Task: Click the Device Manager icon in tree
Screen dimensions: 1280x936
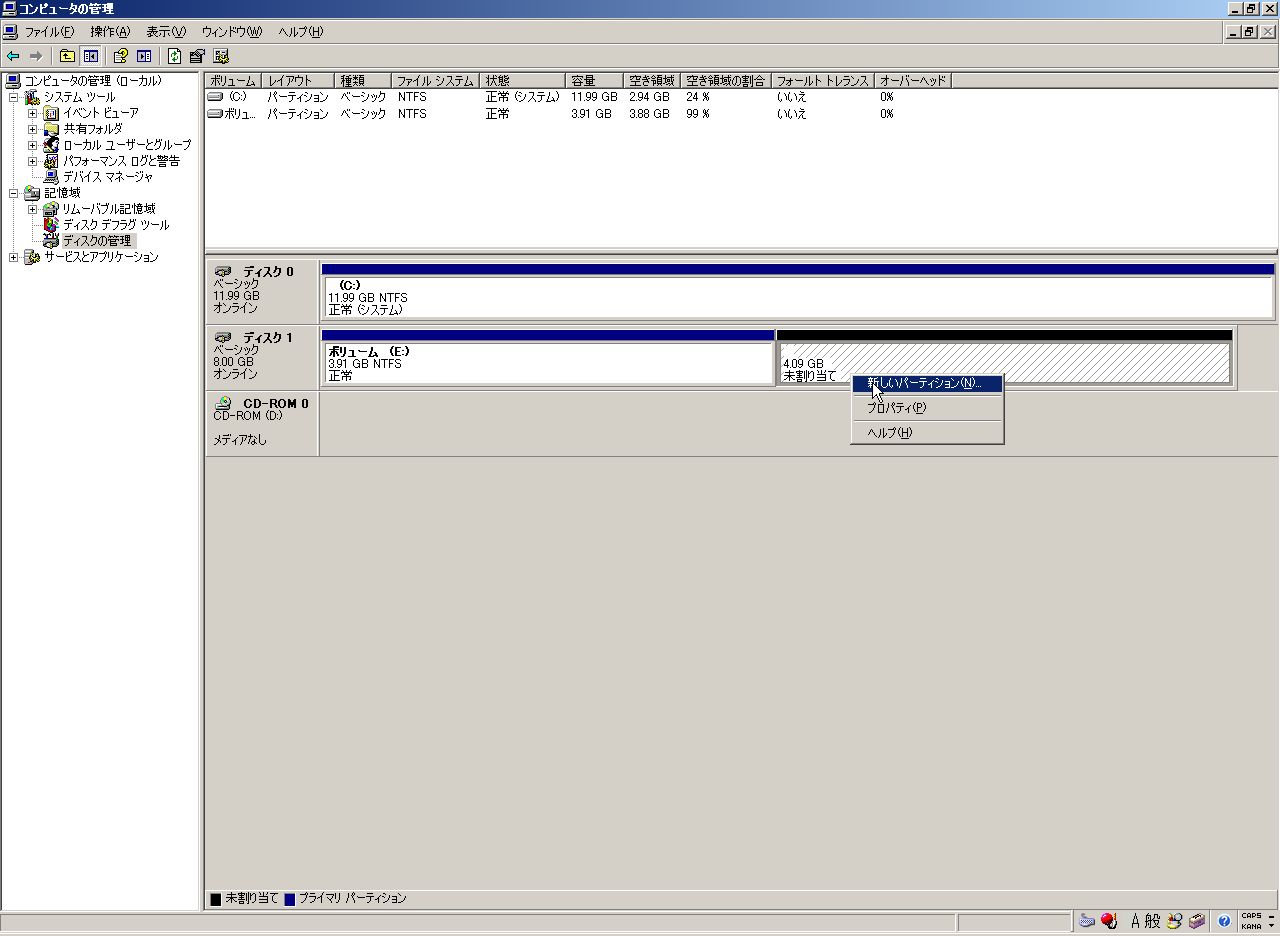Action: [x=51, y=177]
